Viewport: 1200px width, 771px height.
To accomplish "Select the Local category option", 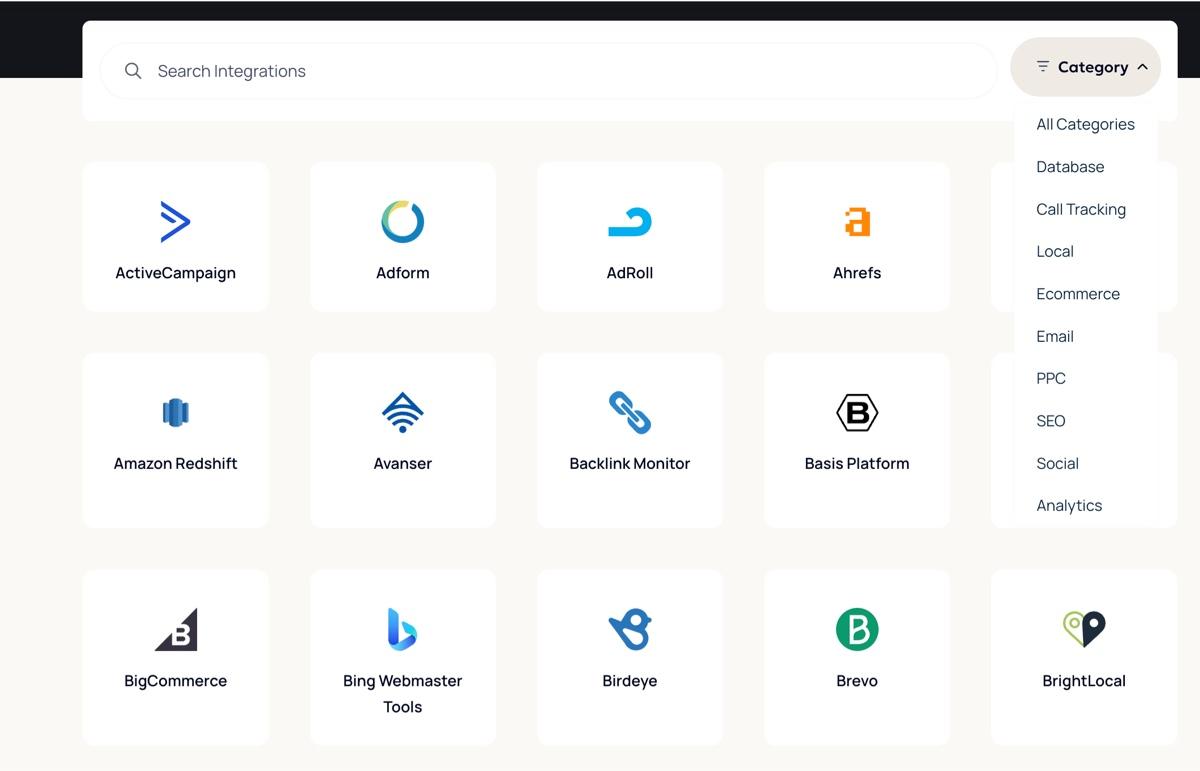I will point(1055,251).
